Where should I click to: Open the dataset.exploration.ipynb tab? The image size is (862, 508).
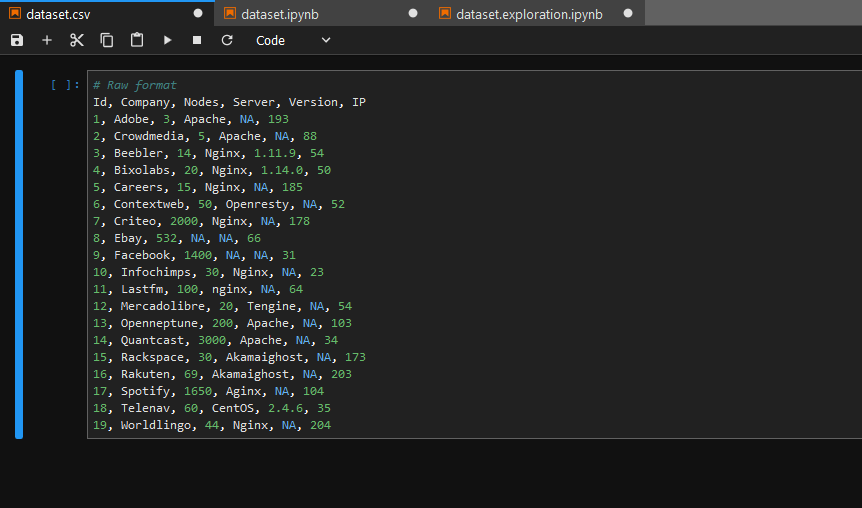pyautogui.click(x=537, y=14)
